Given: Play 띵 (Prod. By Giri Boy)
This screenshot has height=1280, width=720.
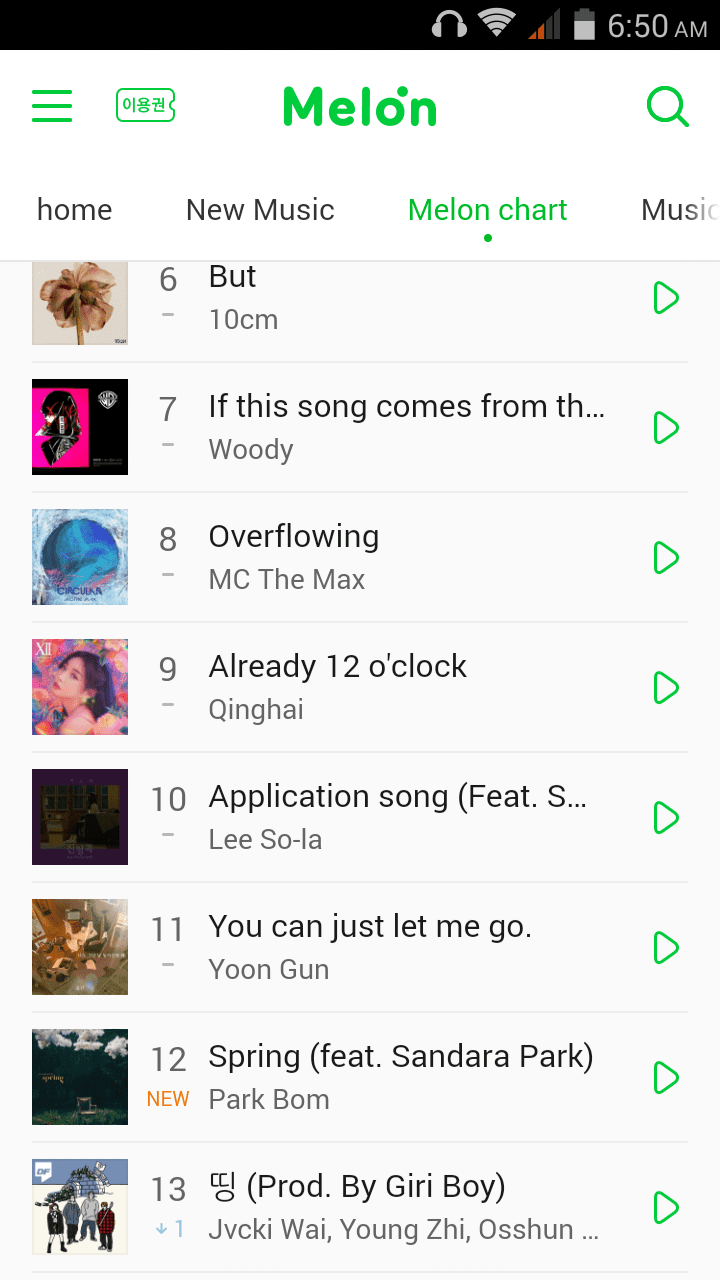Looking at the screenshot, I should pos(666,1208).
